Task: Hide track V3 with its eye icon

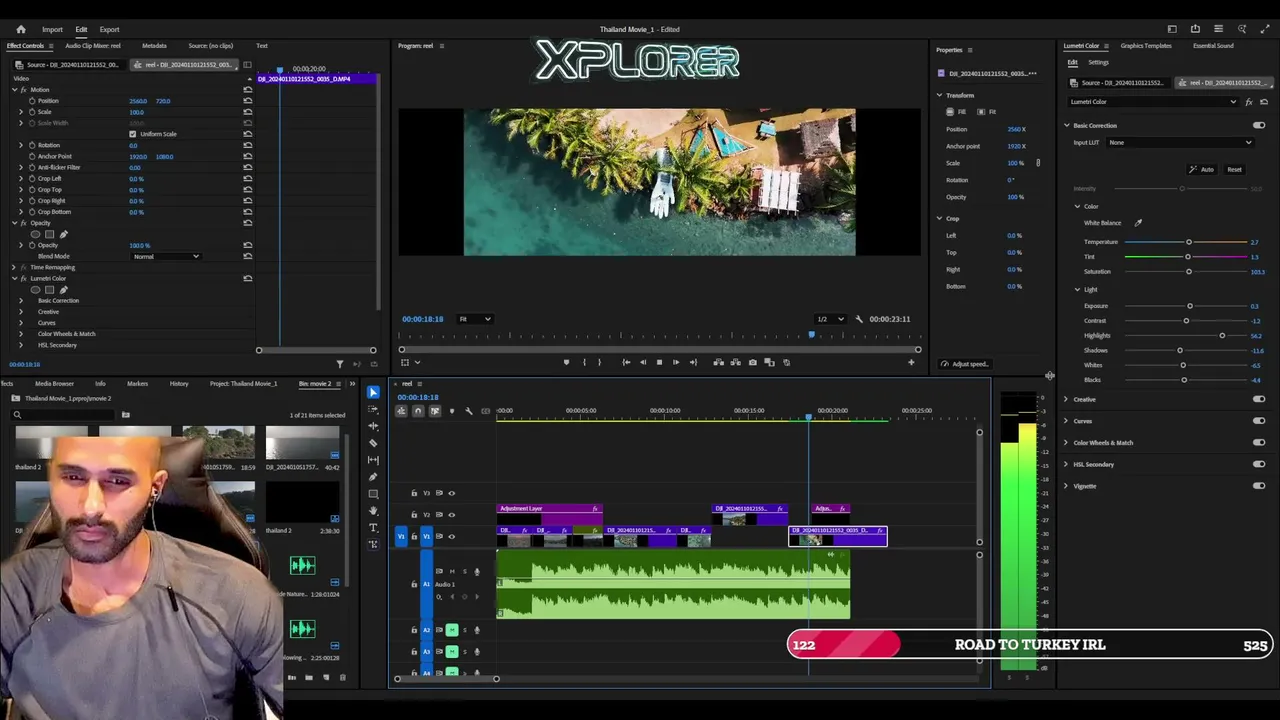Action: 451,493
